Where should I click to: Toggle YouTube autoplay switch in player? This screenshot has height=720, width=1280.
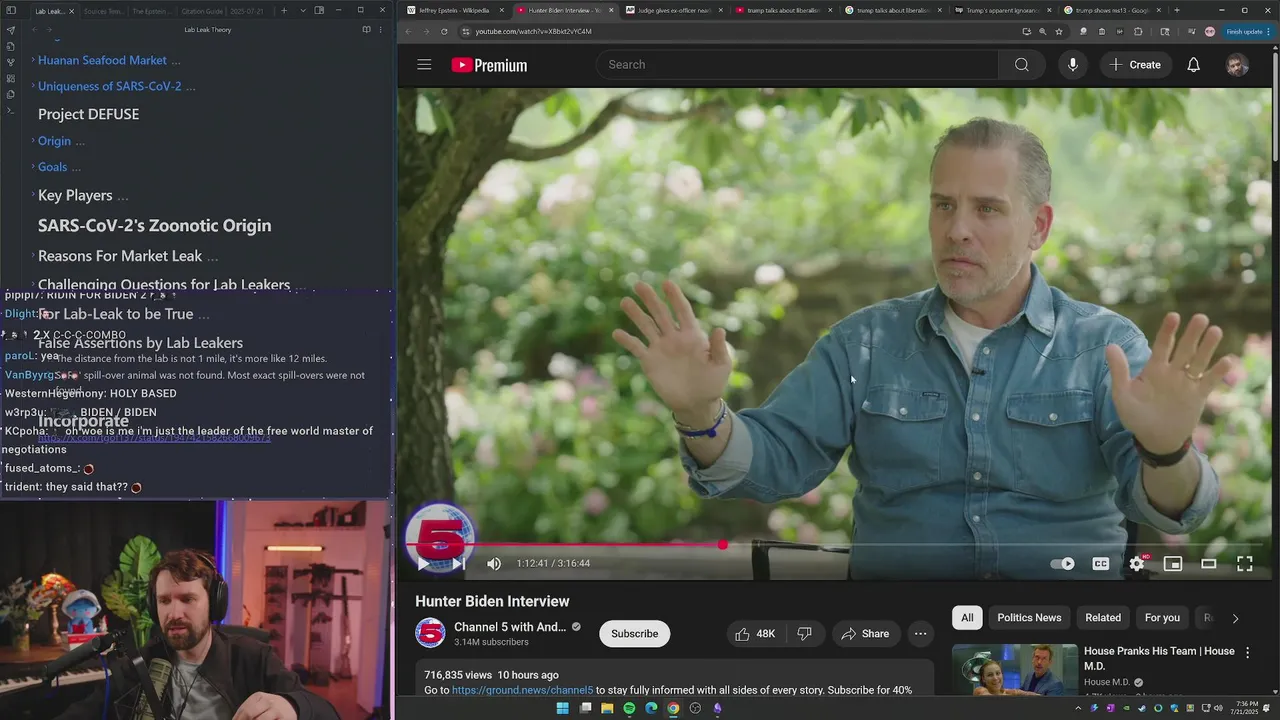pyautogui.click(x=1063, y=564)
